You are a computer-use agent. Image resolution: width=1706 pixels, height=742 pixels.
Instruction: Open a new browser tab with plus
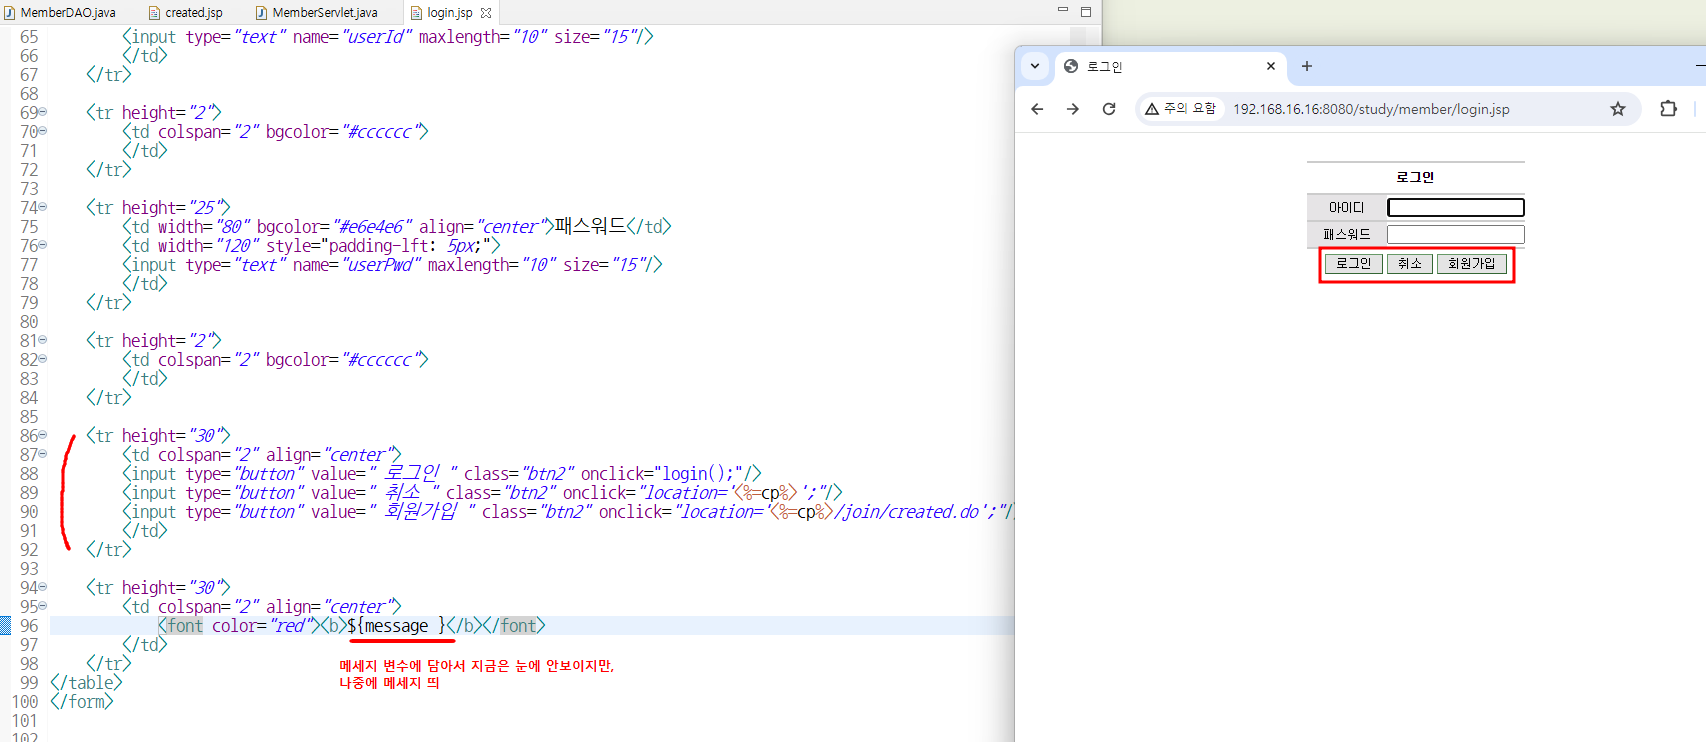point(1307,66)
